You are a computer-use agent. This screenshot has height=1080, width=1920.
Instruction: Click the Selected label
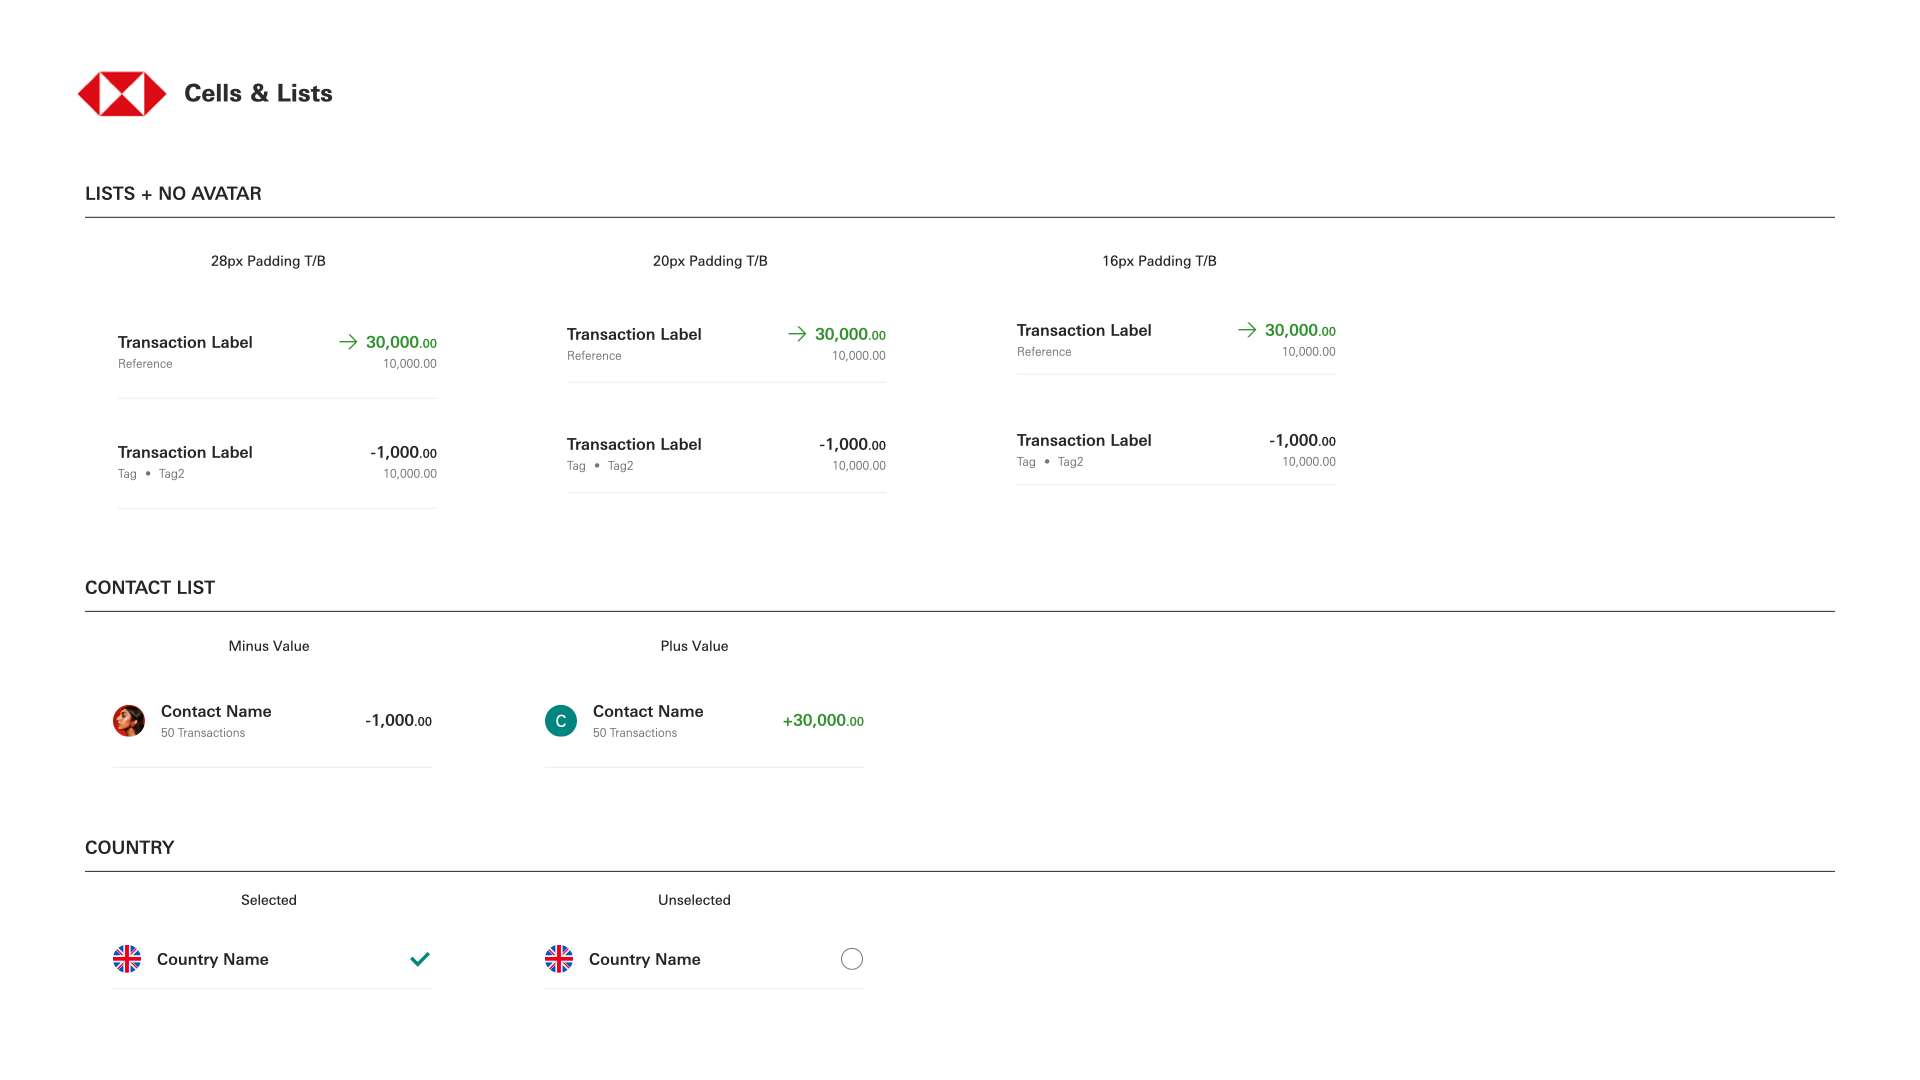click(x=269, y=900)
